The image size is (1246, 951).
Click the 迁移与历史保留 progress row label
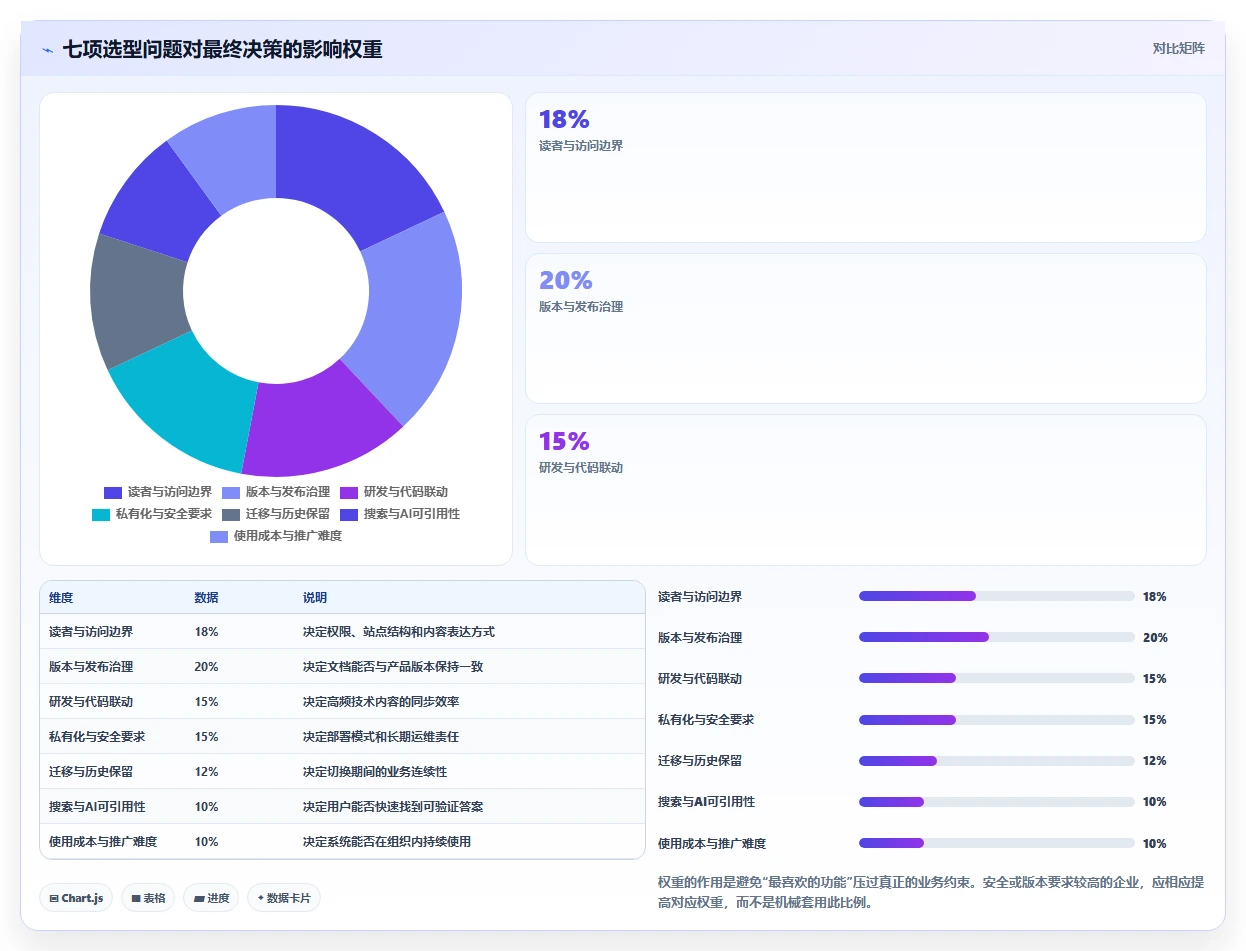(700, 761)
